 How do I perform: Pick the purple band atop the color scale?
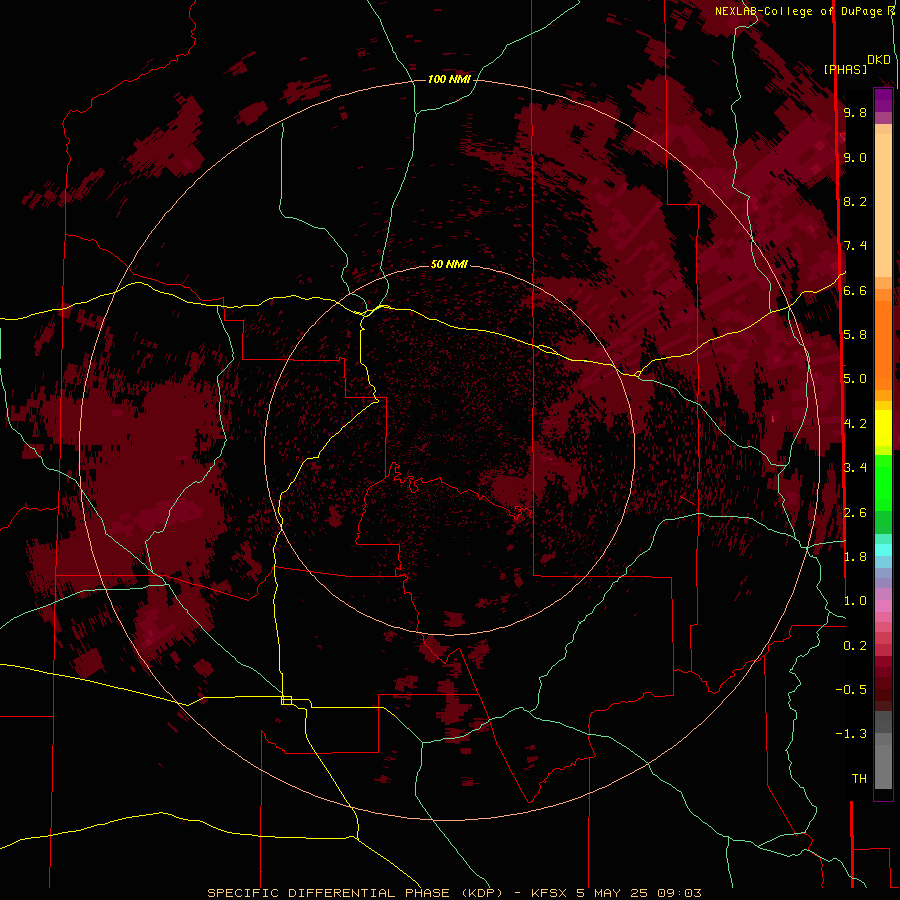(x=883, y=100)
